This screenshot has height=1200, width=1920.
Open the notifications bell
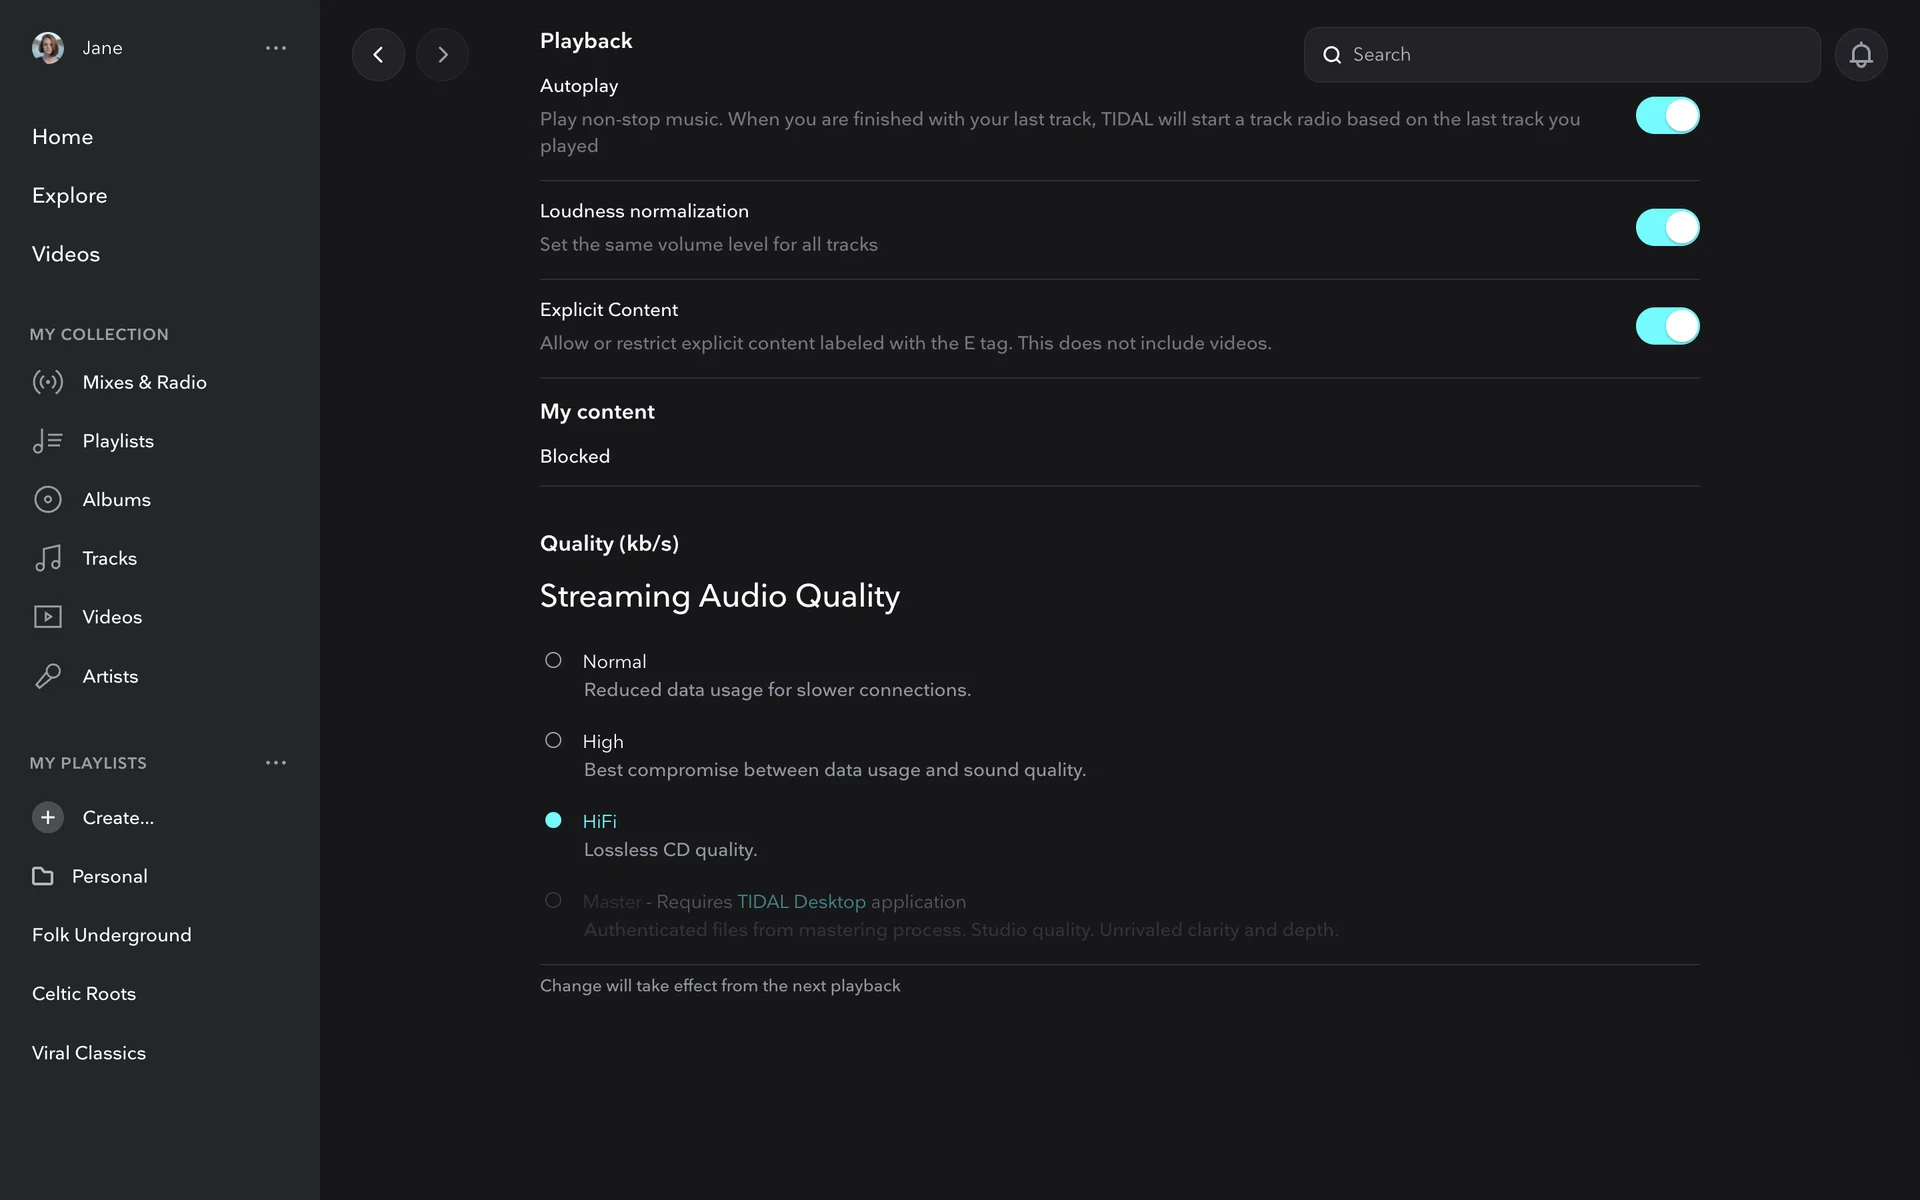pos(1860,54)
